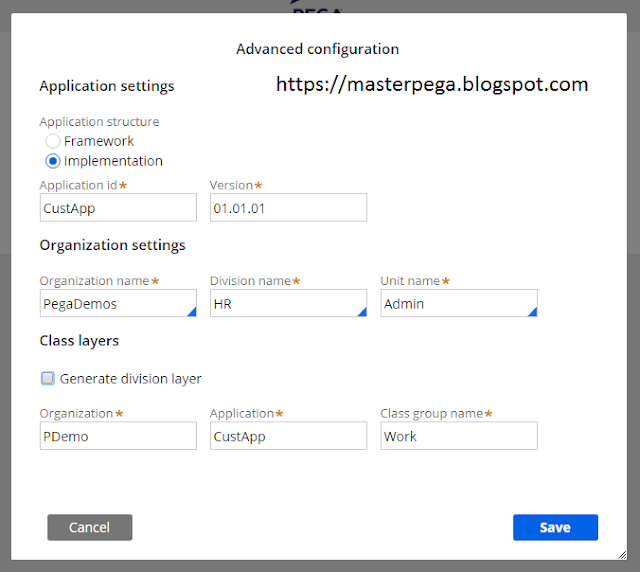640x572 pixels.
Task: Click the Save button
Action: pyautogui.click(x=556, y=527)
